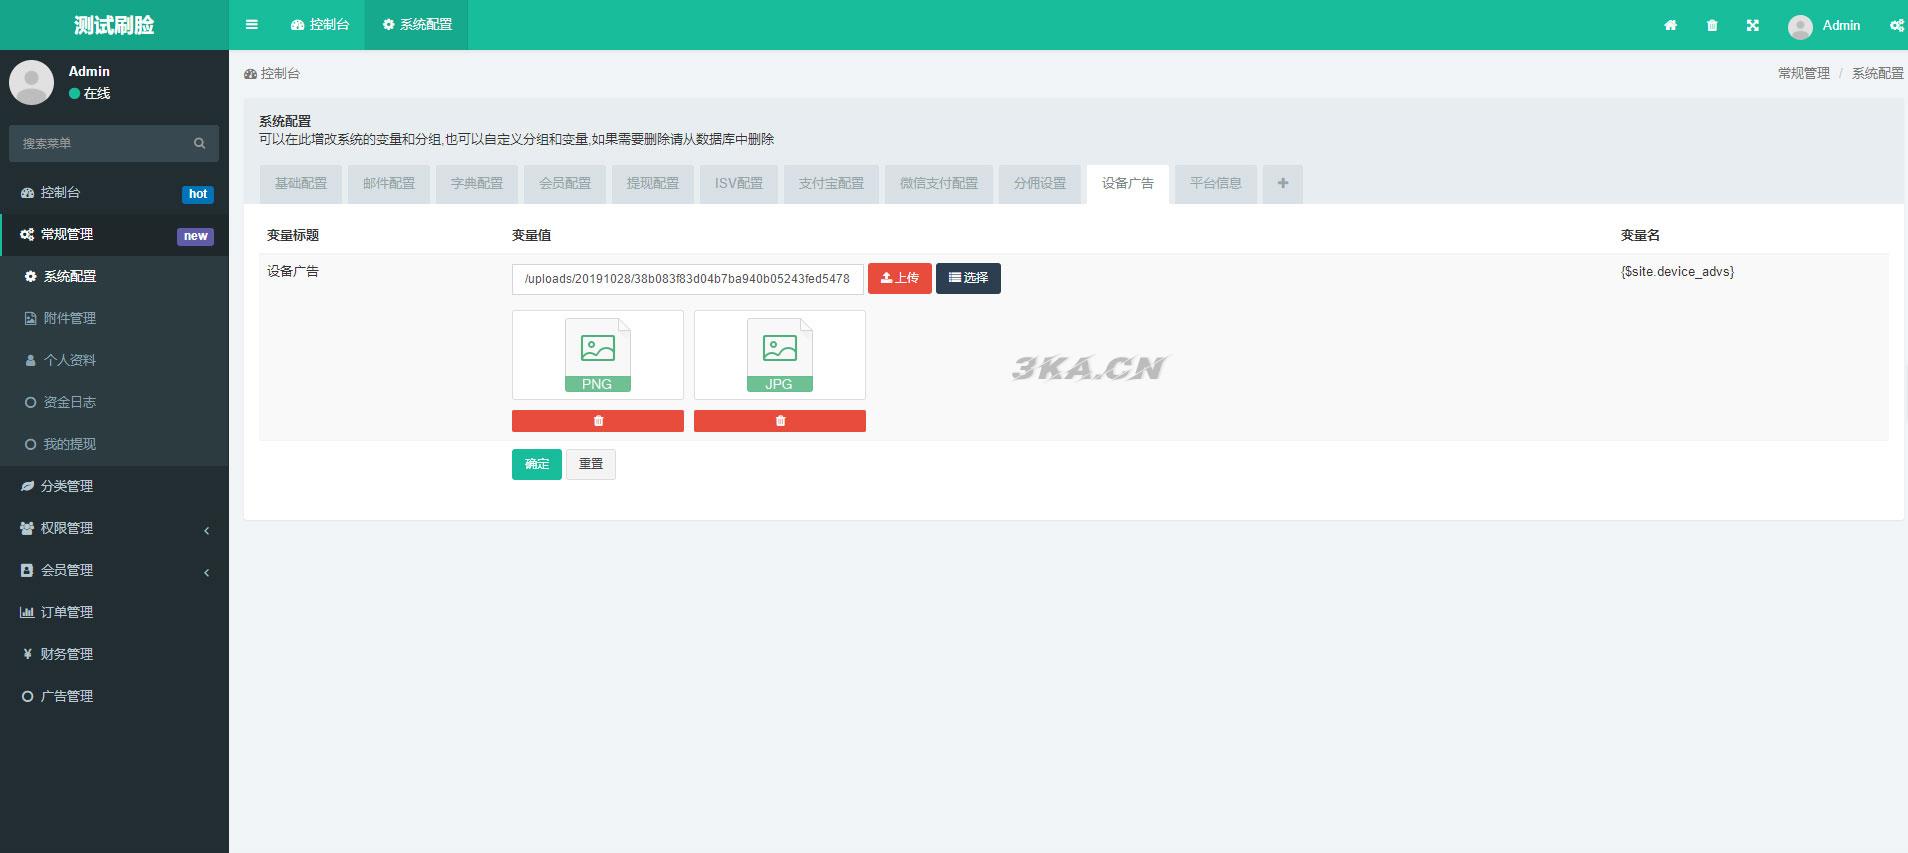Click the 在线 status text under Admin
1908x853 pixels.
pos(97,94)
